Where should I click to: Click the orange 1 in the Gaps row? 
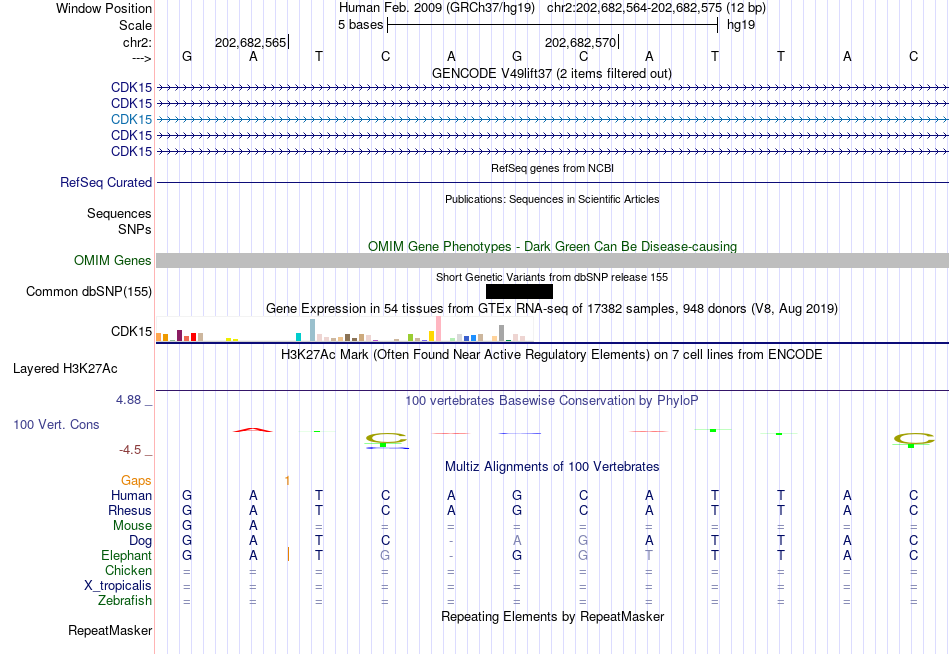(x=287, y=481)
